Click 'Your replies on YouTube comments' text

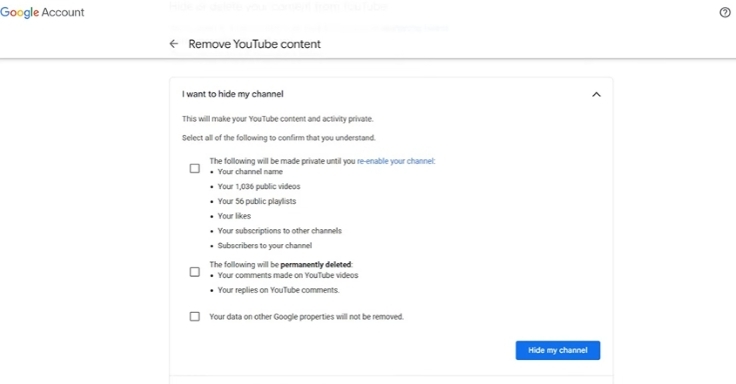tap(278, 290)
